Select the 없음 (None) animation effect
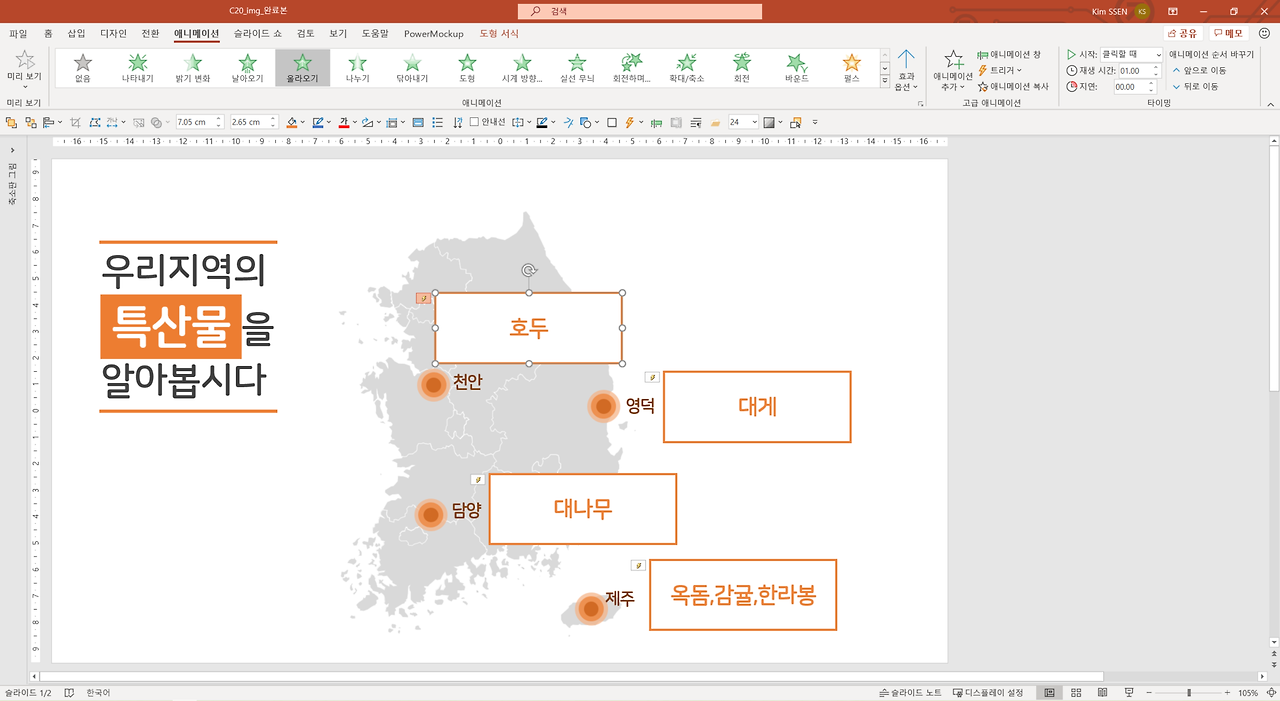 point(83,68)
